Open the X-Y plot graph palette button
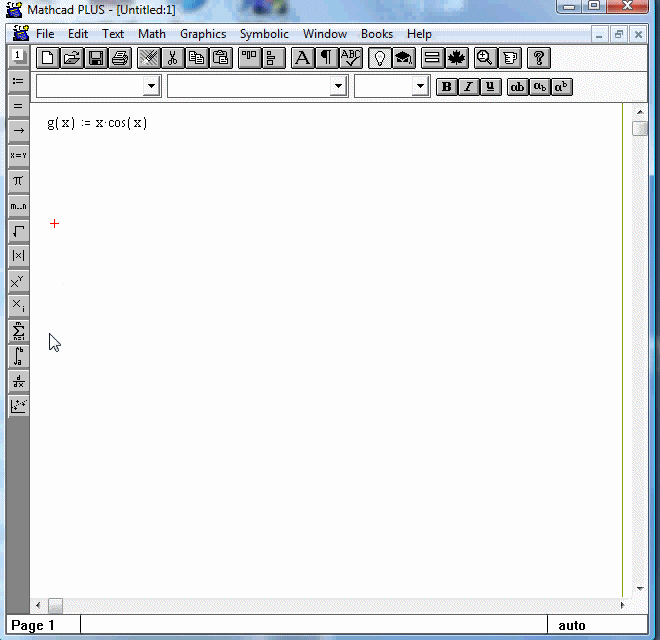 [18, 406]
